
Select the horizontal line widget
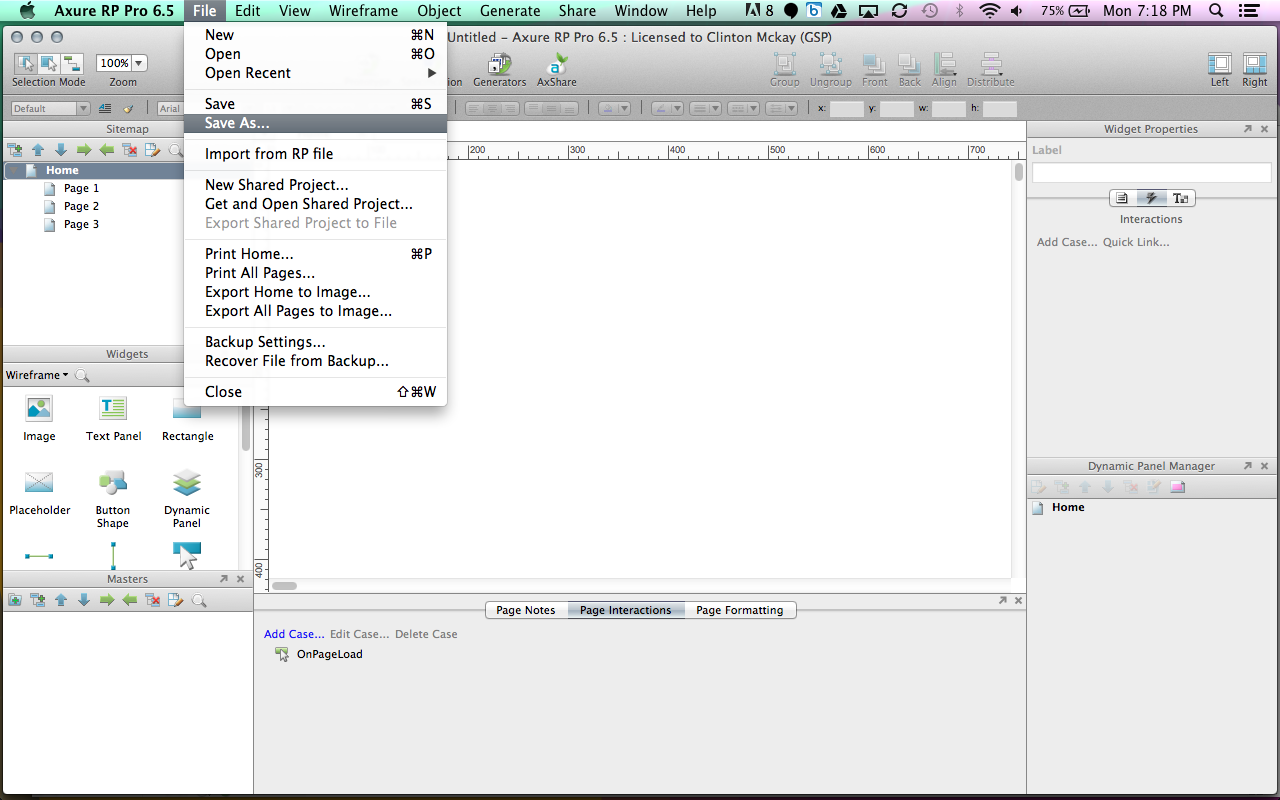point(39,556)
